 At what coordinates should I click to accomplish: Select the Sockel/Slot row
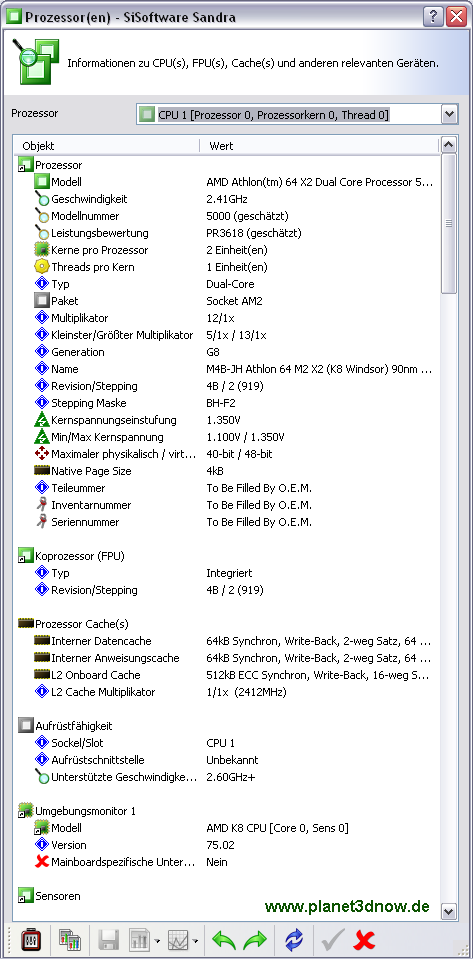coord(226,743)
